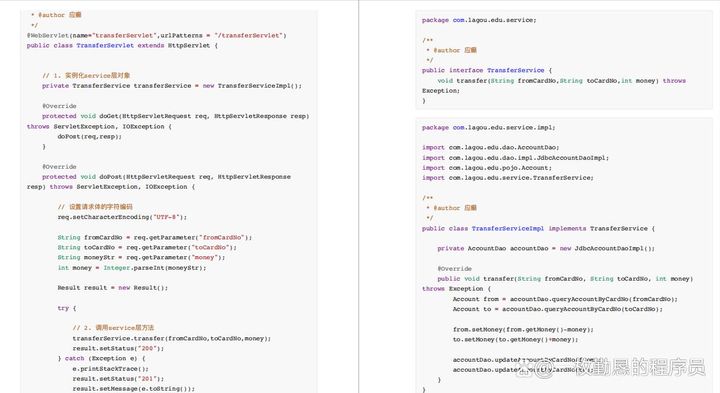This screenshot has width=720, height=393.
Task: Click the line 'to.setMoney(to.getMoney()+money);'
Action: (516, 340)
